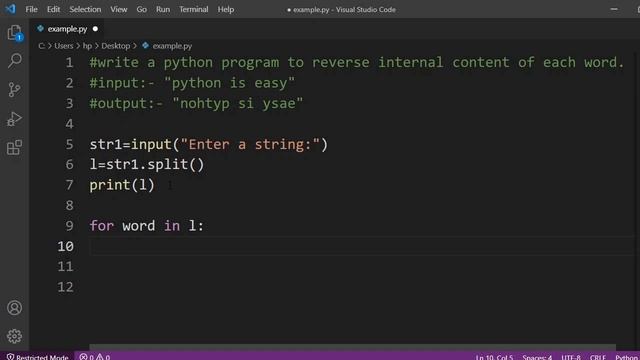Open the Terminal menu
This screenshot has width=640, height=360.
click(x=193, y=9)
